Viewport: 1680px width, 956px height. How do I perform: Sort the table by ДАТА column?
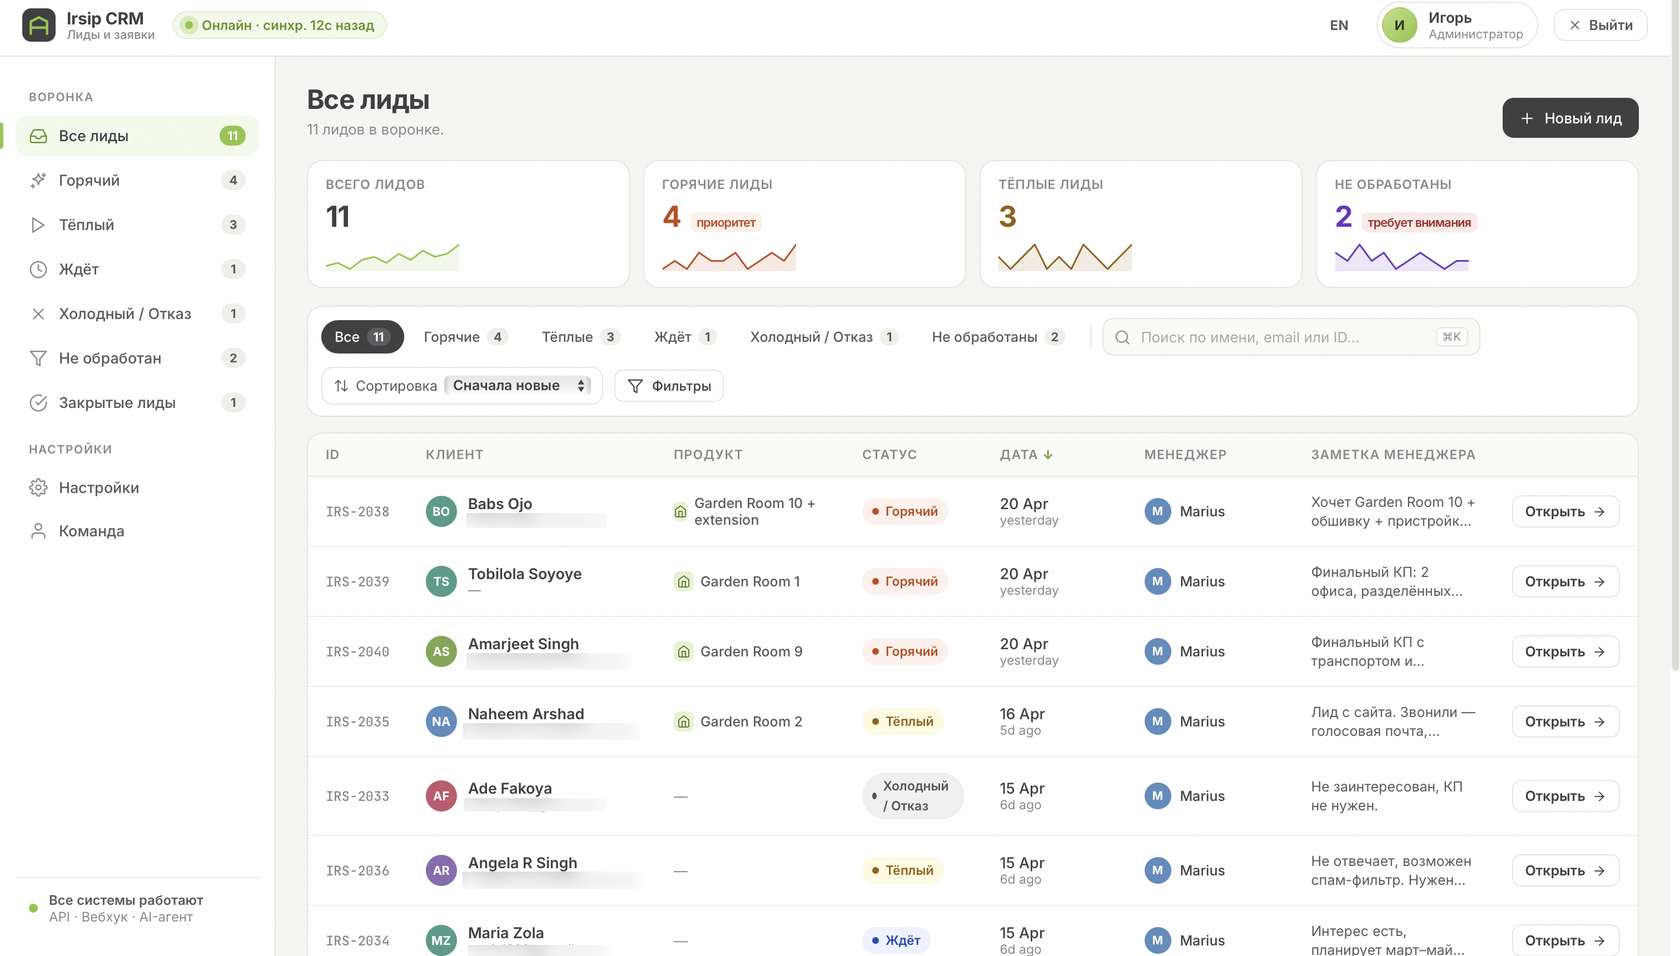1026,455
